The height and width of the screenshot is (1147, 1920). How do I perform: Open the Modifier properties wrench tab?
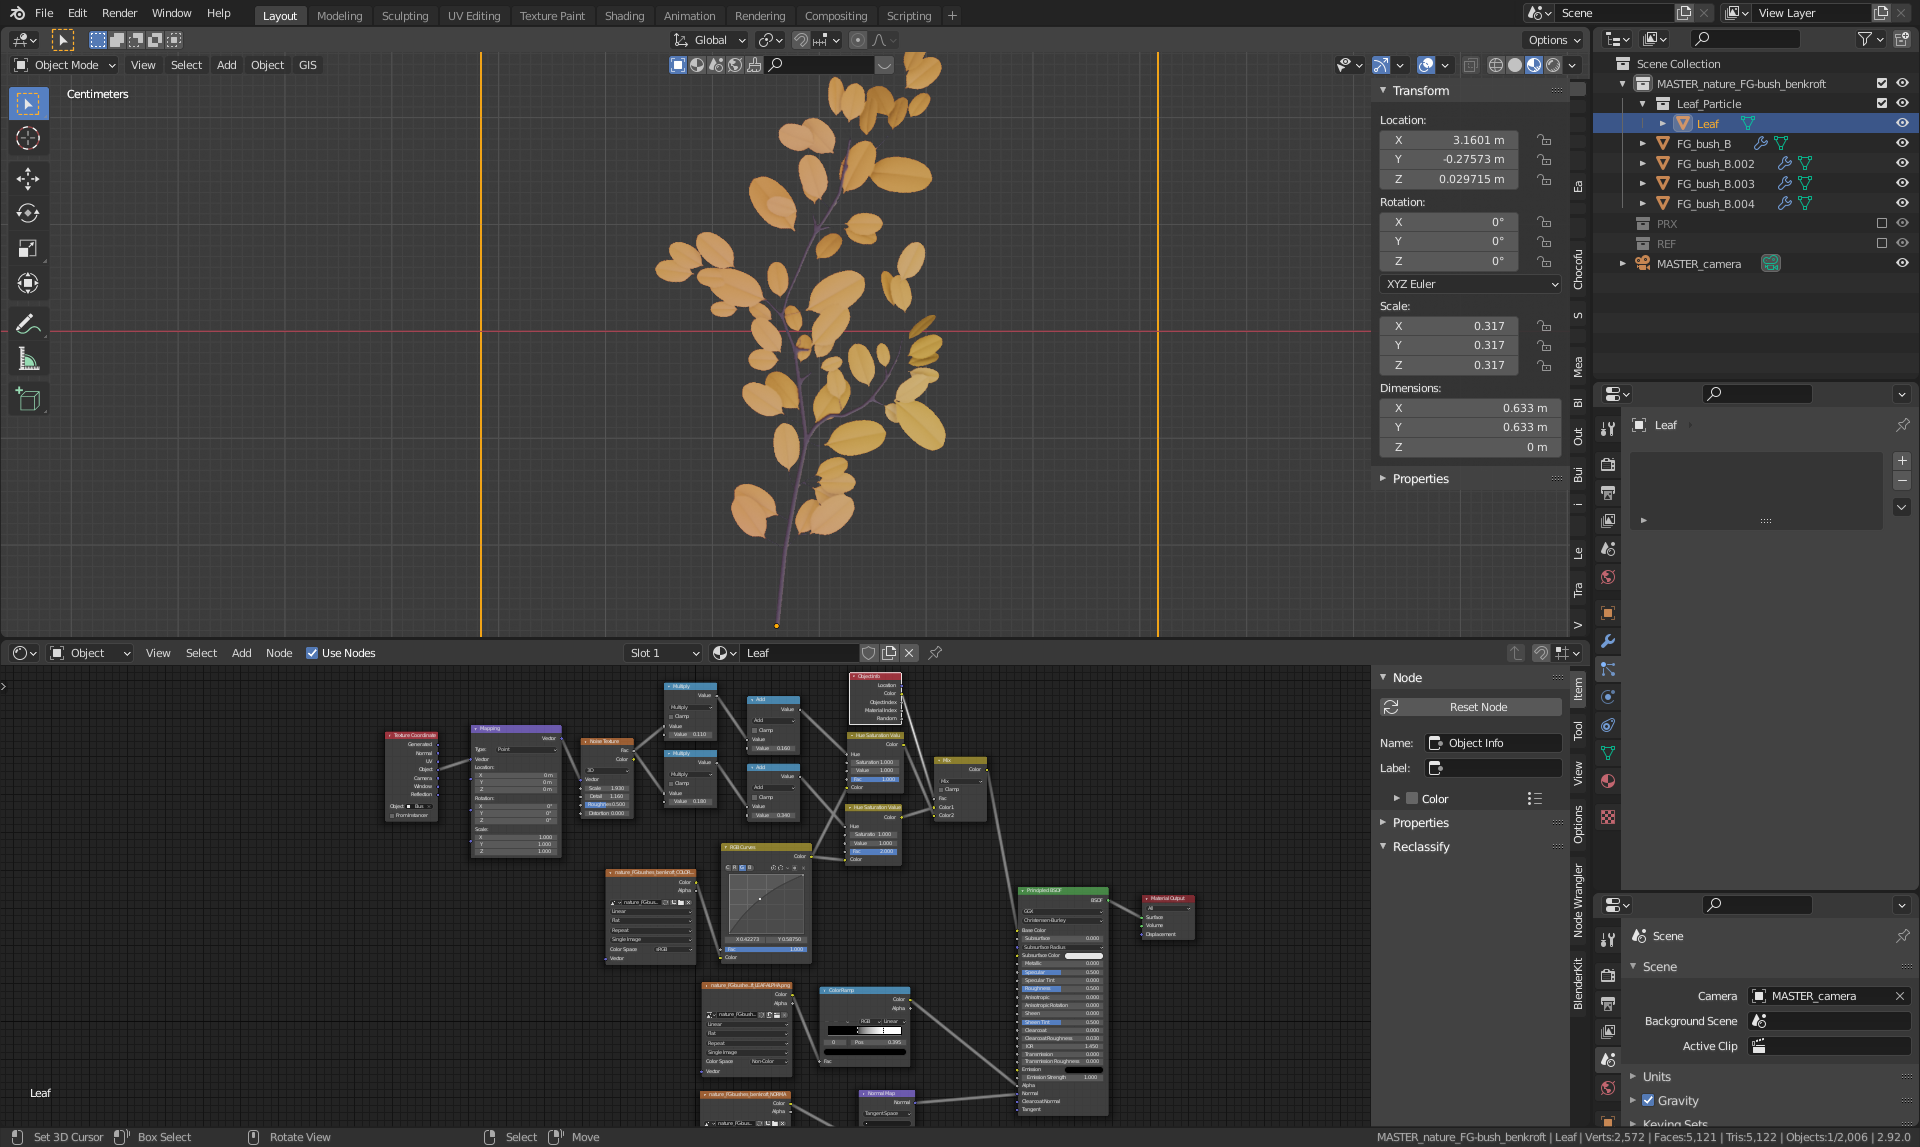[1608, 641]
